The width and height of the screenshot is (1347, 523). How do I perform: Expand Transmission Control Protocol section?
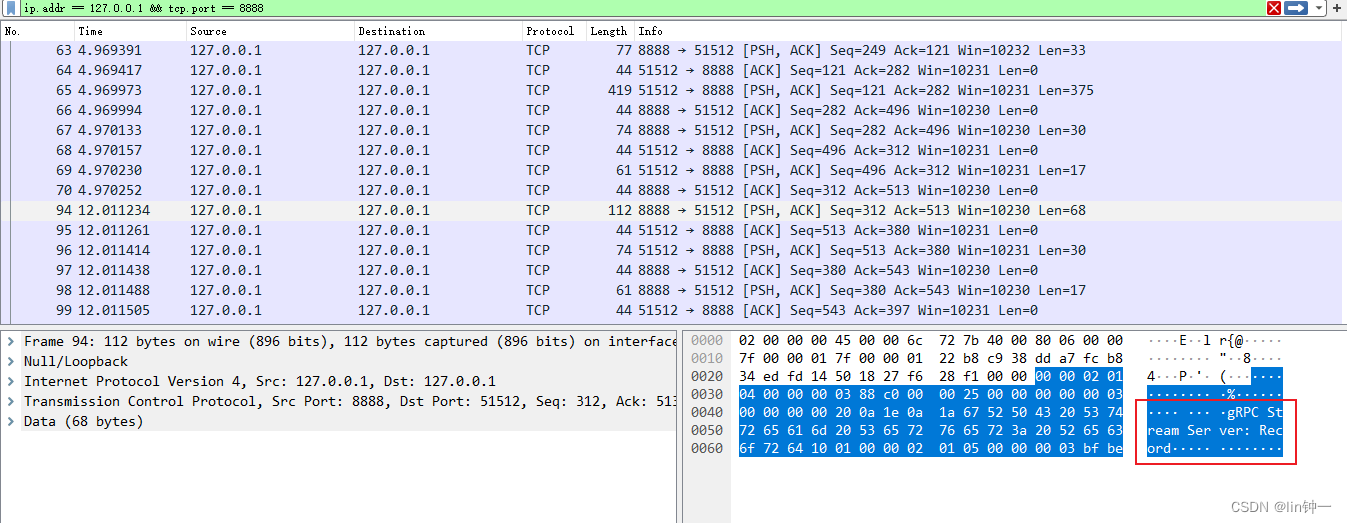(x=10, y=402)
